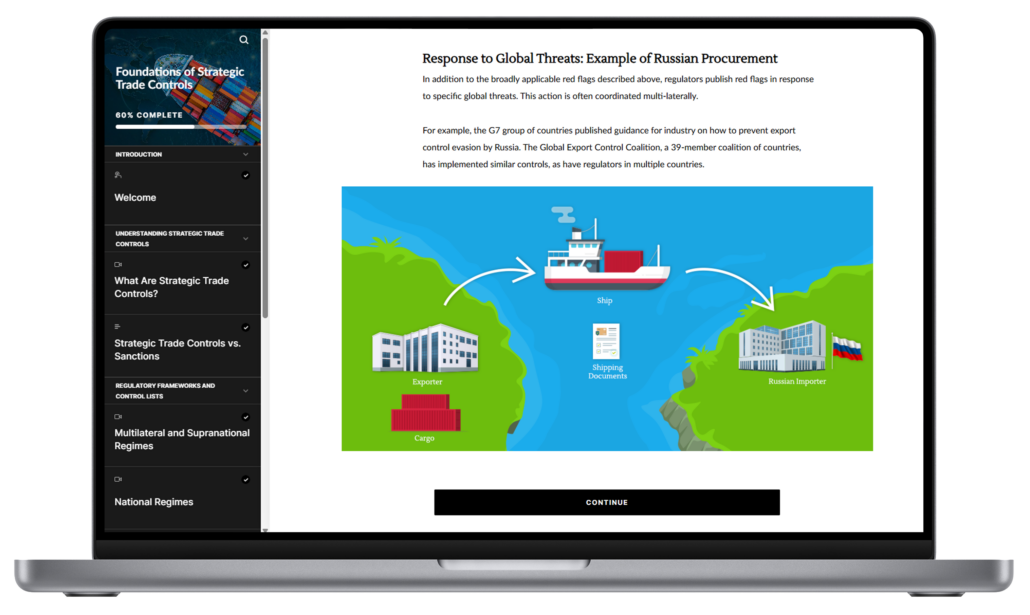Click the lesson icon on the Welcome item
The height and width of the screenshot is (615, 1030).
coord(116,174)
